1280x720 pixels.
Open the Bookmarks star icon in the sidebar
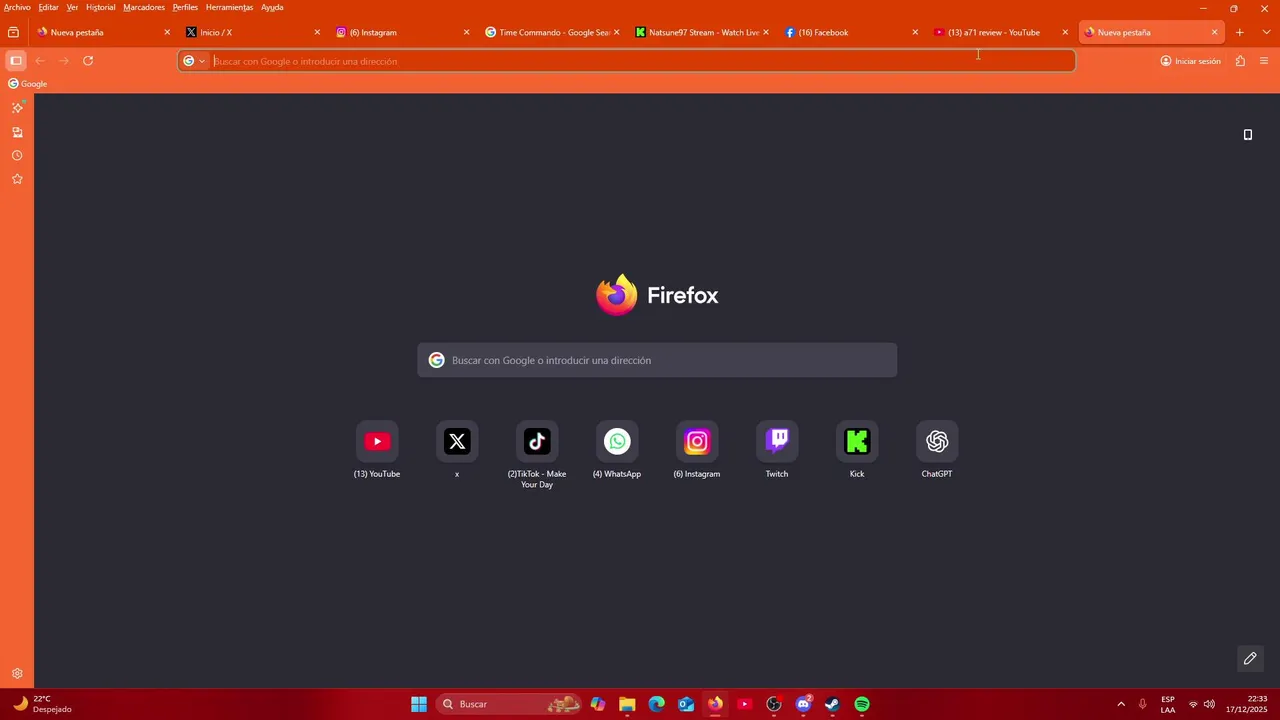pyautogui.click(x=17, y=179)
